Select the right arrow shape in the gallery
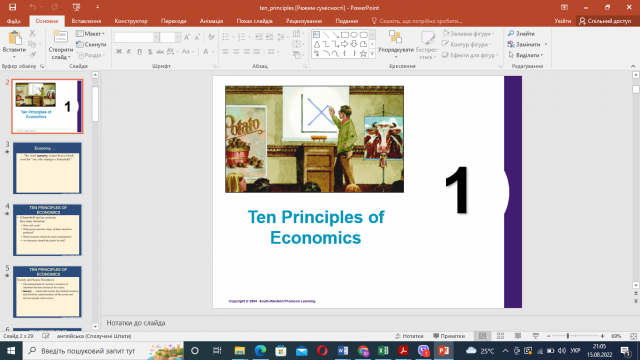This screenshot has width=640, height=360. pos(344,44)
